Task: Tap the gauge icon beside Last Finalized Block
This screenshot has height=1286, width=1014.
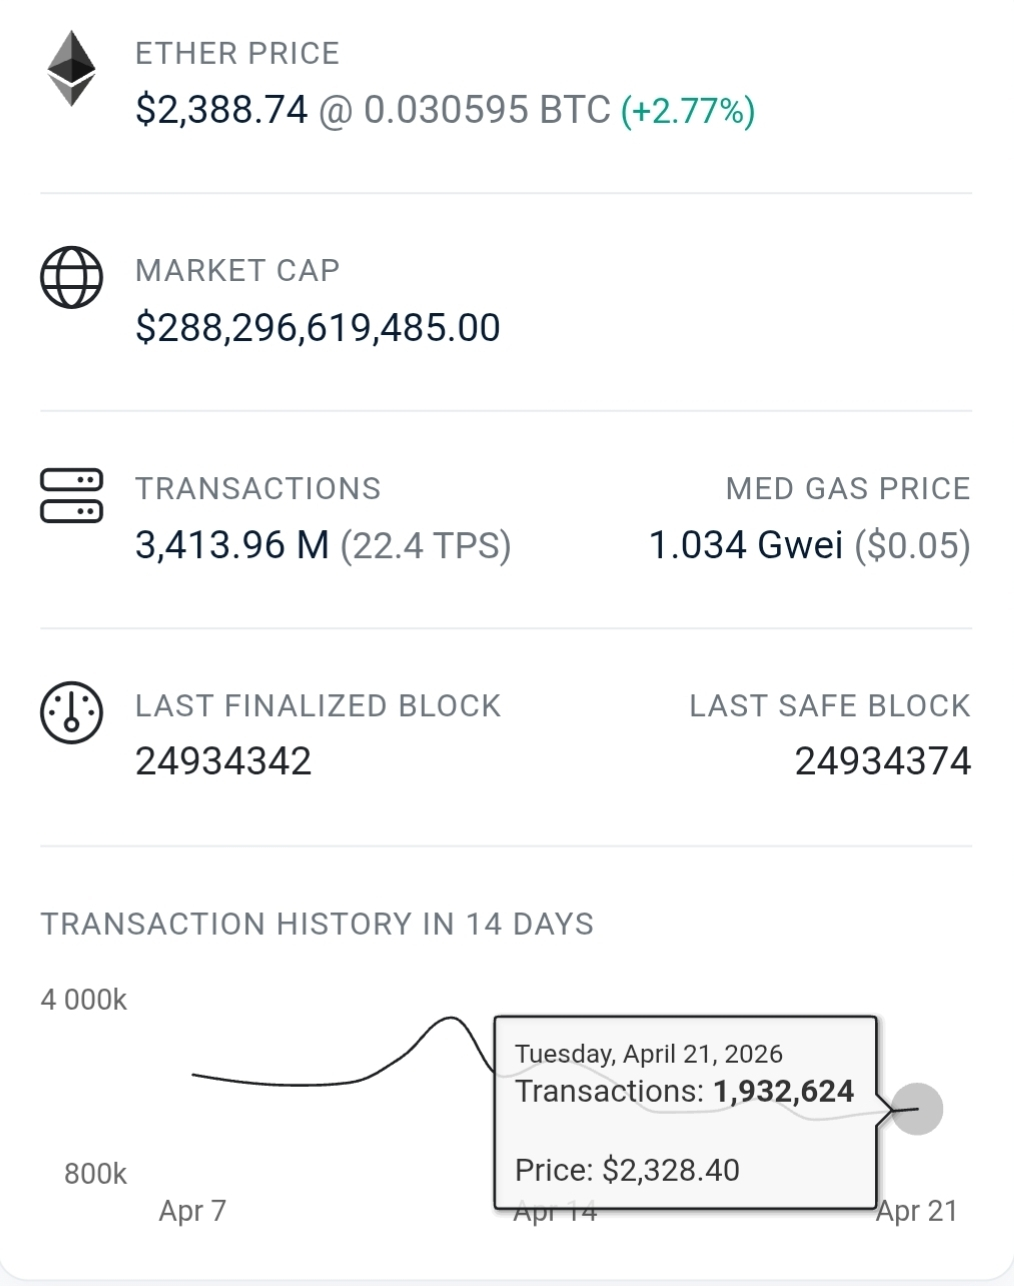Action: [71, 712]
